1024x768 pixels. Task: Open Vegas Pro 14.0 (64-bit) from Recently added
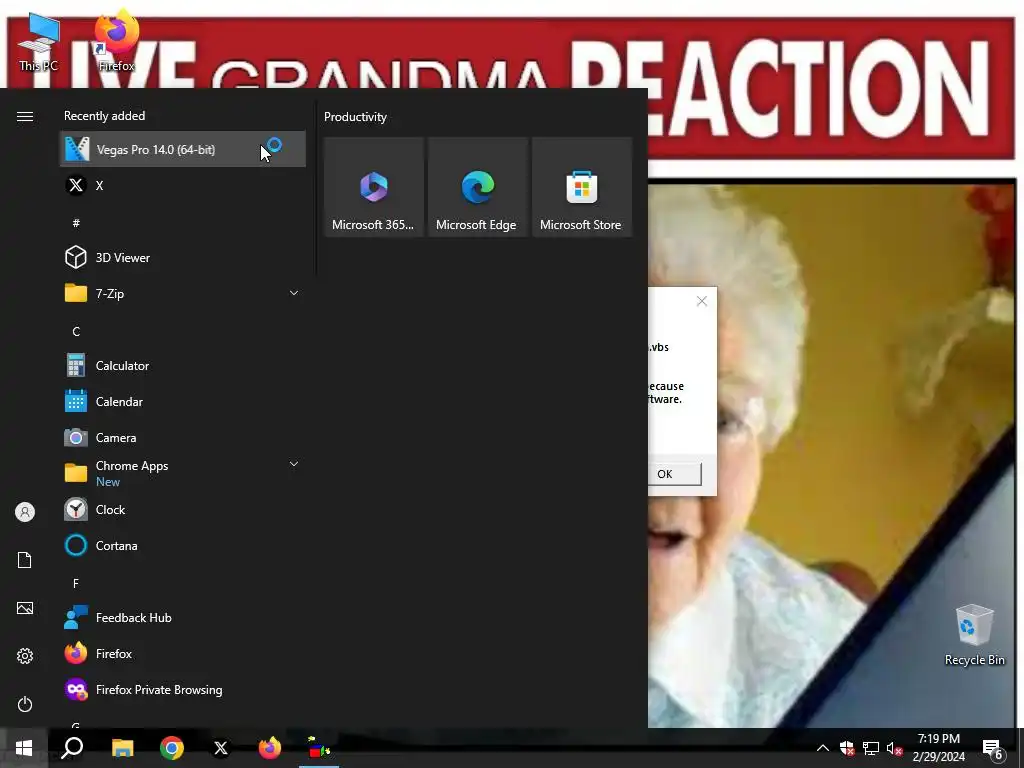[182, 150]
